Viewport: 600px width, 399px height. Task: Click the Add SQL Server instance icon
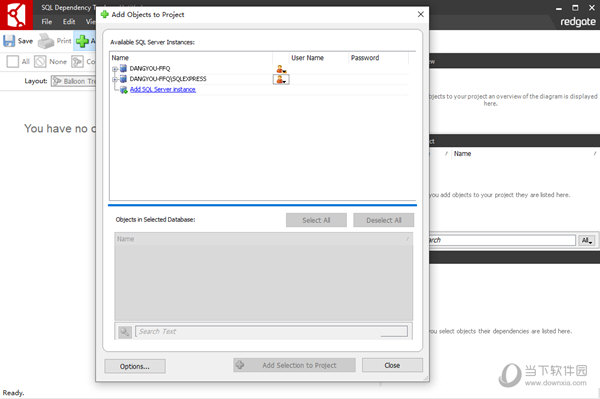pyautogui.click(x=124, y=90)
